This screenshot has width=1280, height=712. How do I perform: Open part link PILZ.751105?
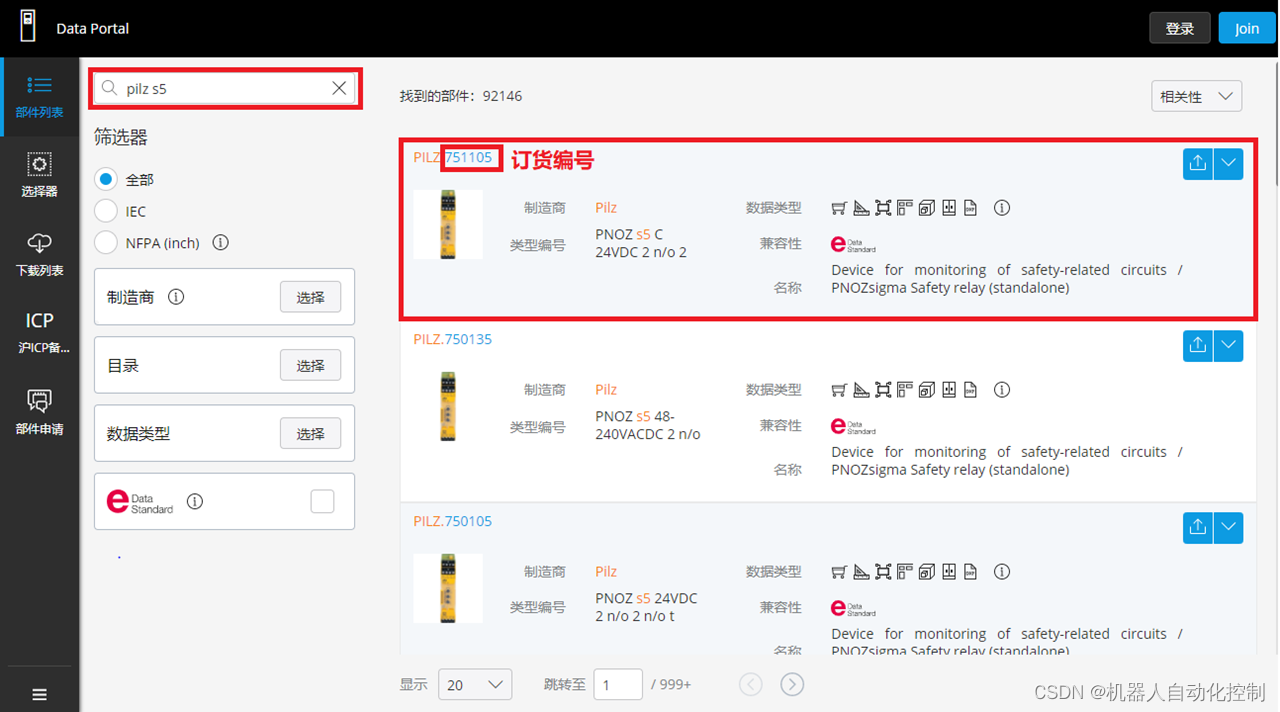452,157
